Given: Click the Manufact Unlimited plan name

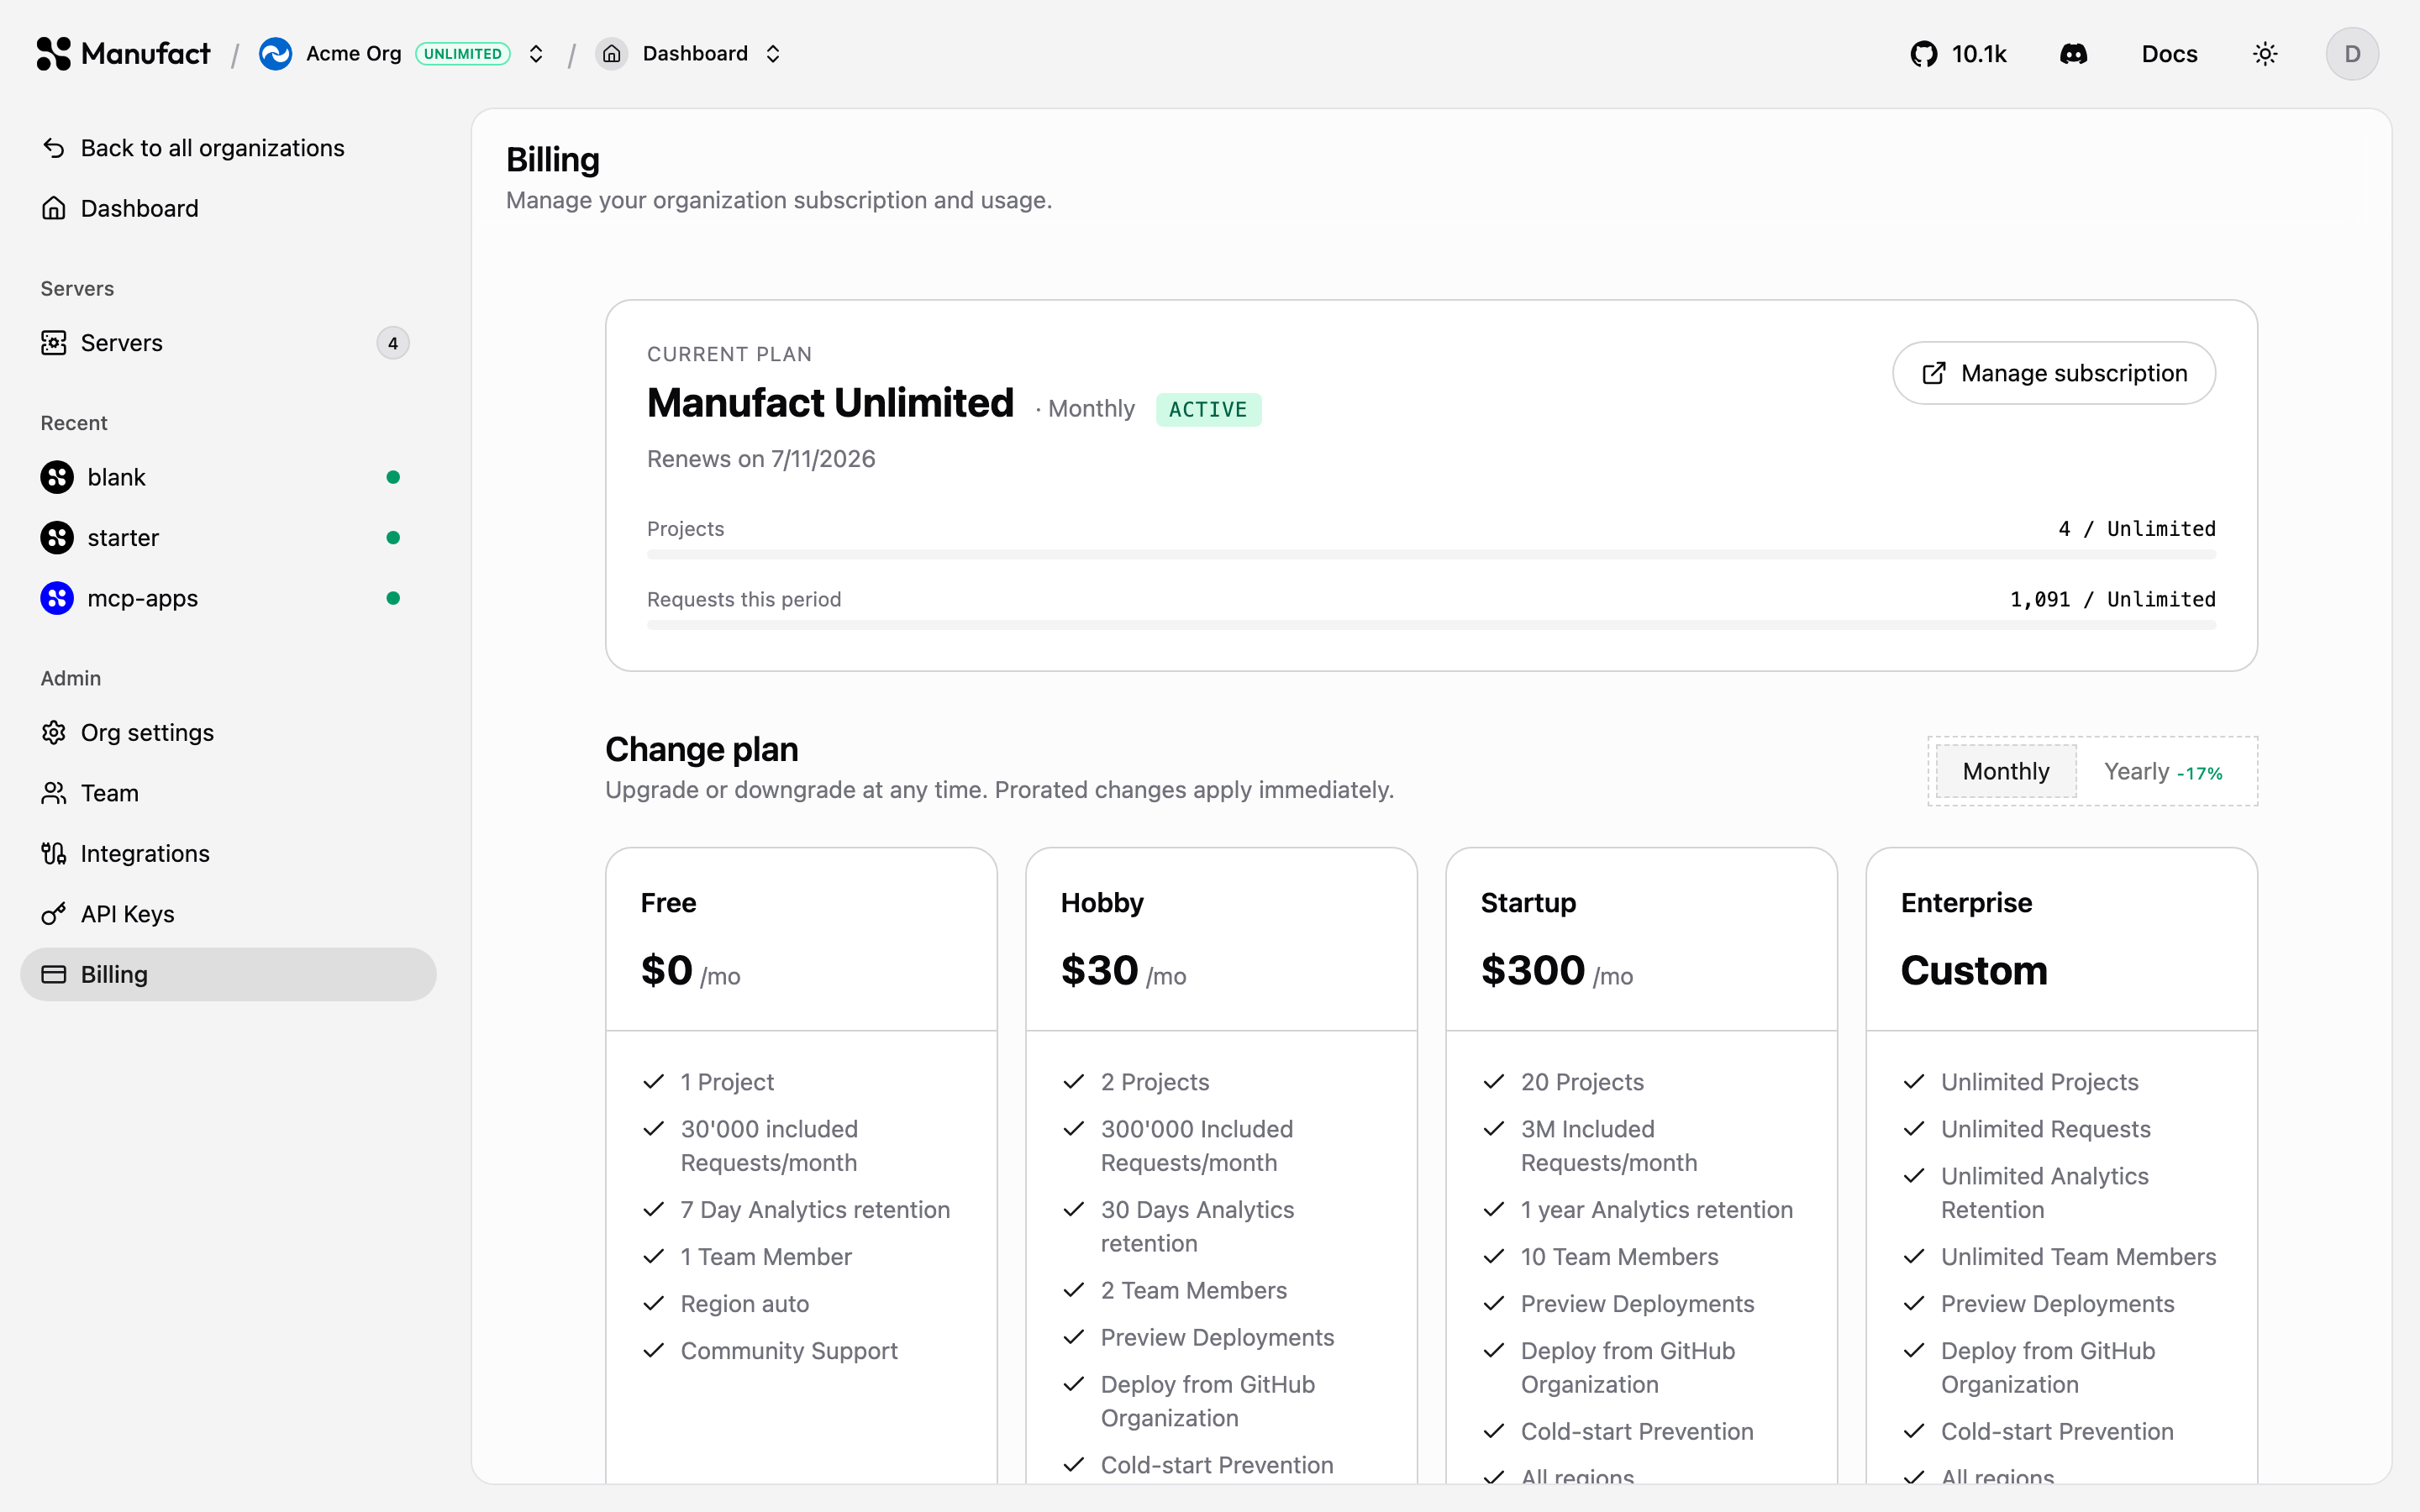Looking at the screenshot, I should (830, 403).
